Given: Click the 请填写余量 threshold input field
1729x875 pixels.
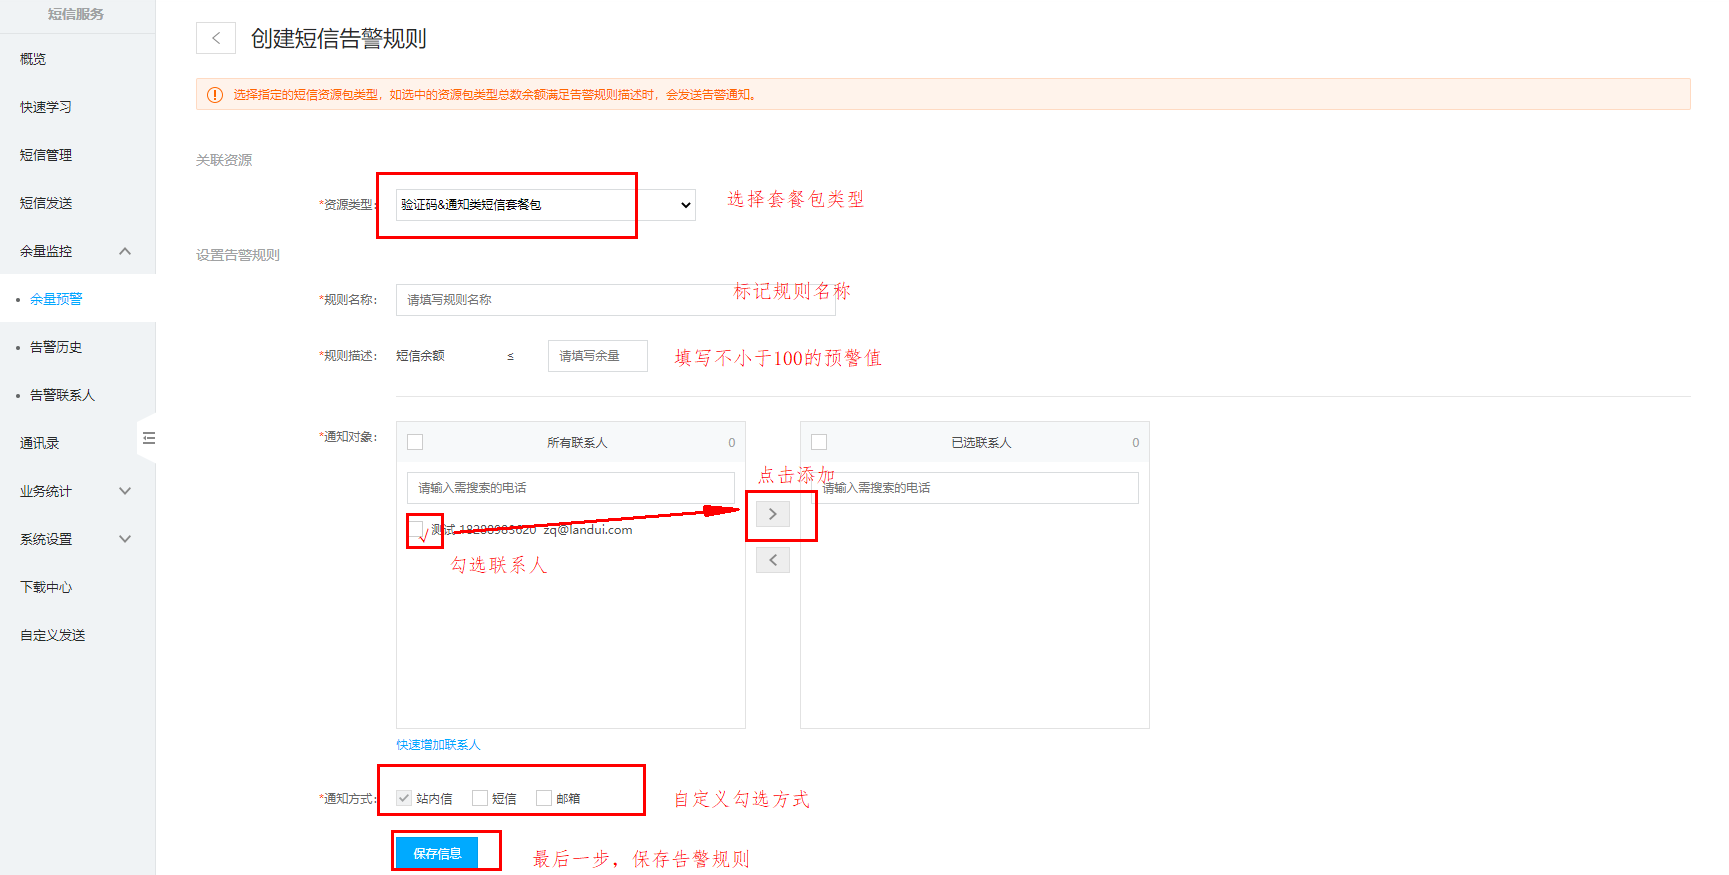Looking at the screenshot, I should pos(597,356).
